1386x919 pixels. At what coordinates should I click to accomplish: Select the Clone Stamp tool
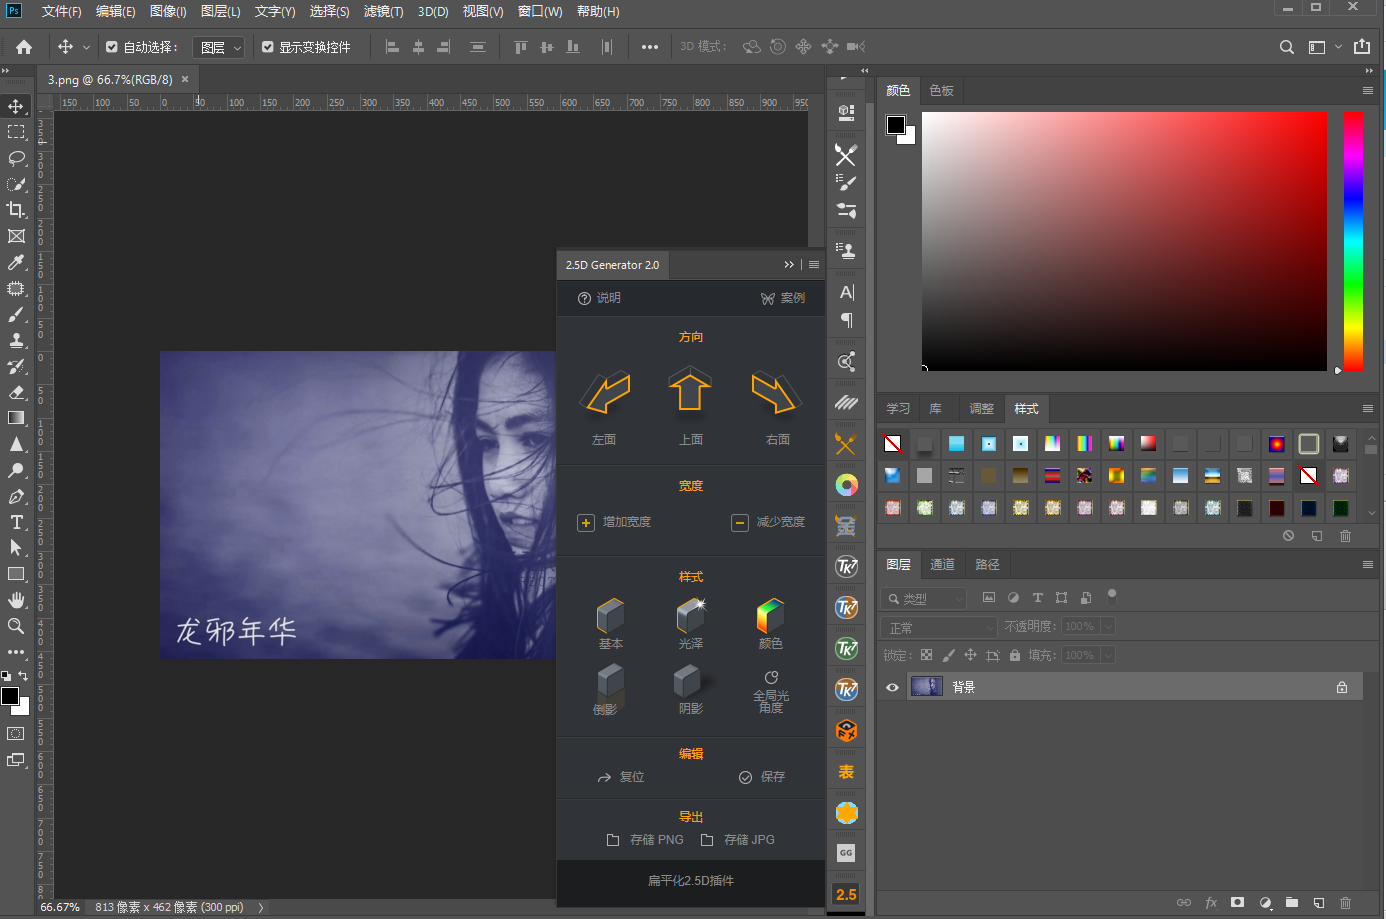pos(16,340)
